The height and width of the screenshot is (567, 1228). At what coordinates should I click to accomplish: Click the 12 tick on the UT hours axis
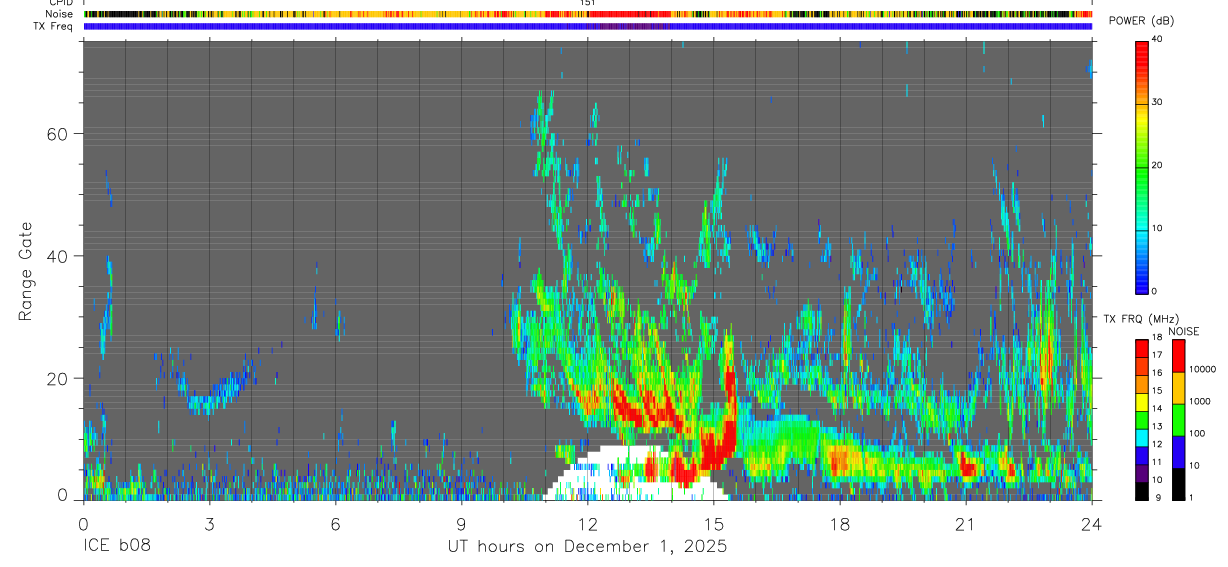pyautogui.click(x=587, y=524)
